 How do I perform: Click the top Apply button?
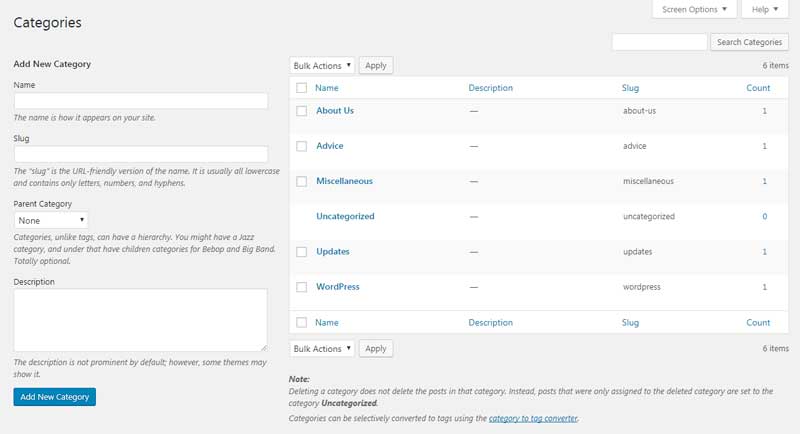tap(376, 65)
